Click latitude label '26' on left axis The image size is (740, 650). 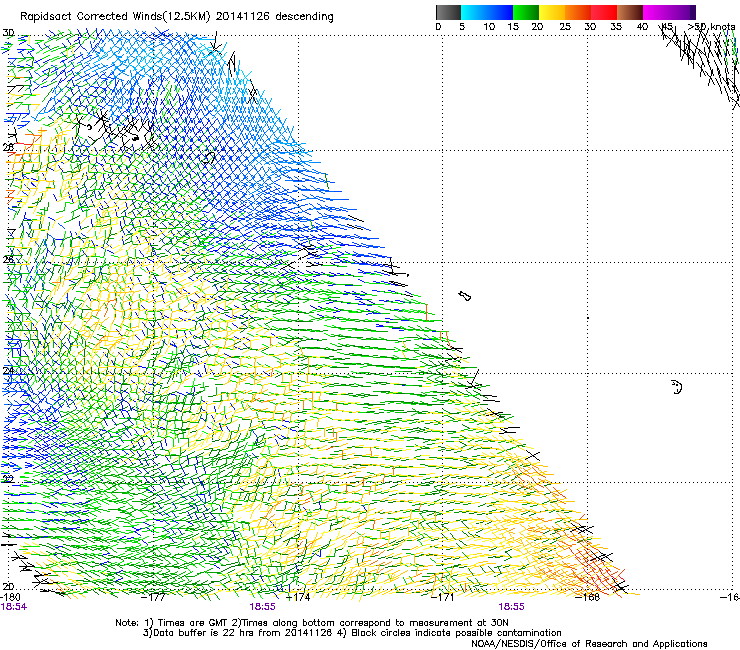pyautogui.click(x=8, y=260)
